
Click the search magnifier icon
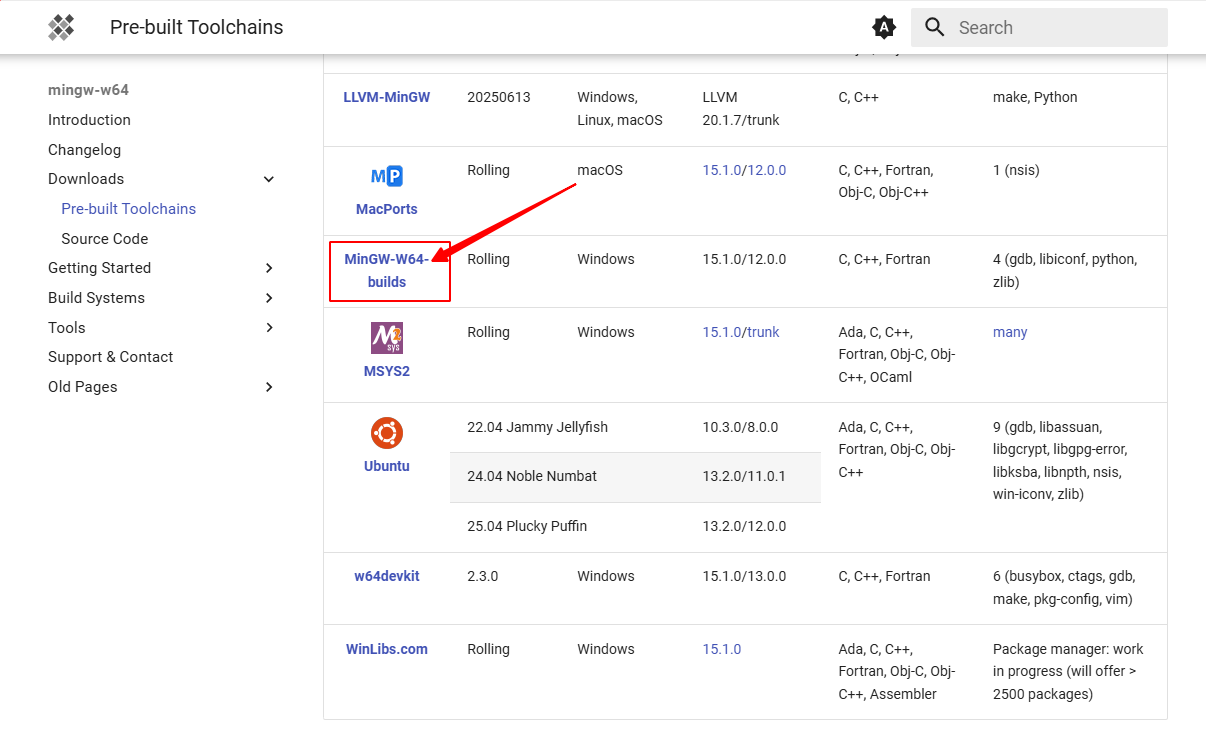pyautogui.click(x=935, y=27)
